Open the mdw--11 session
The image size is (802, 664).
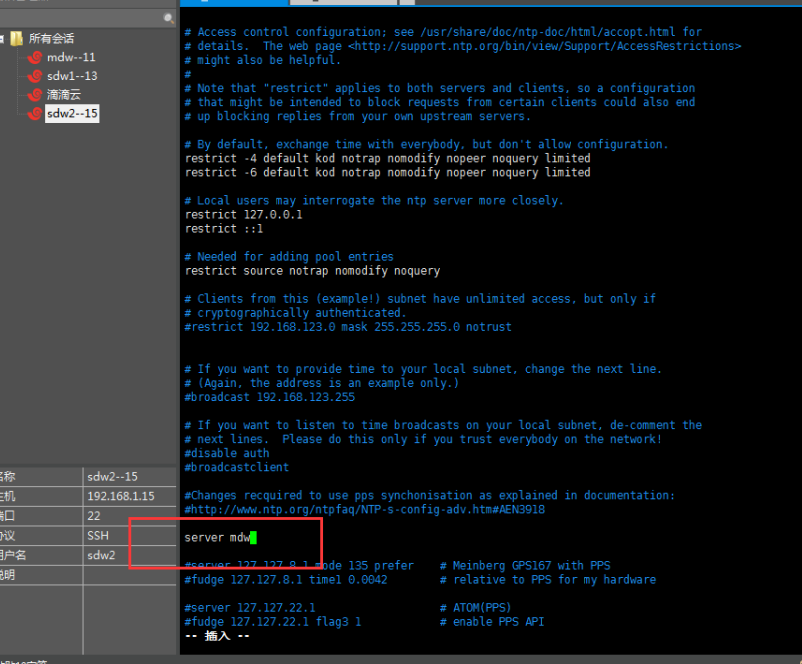click(x=71, y=57)
